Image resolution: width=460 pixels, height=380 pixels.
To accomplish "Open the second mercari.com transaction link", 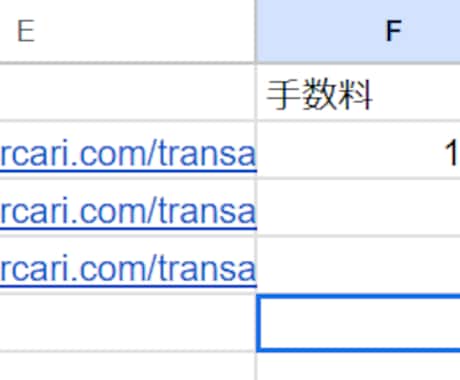I will tap(128, 211).
